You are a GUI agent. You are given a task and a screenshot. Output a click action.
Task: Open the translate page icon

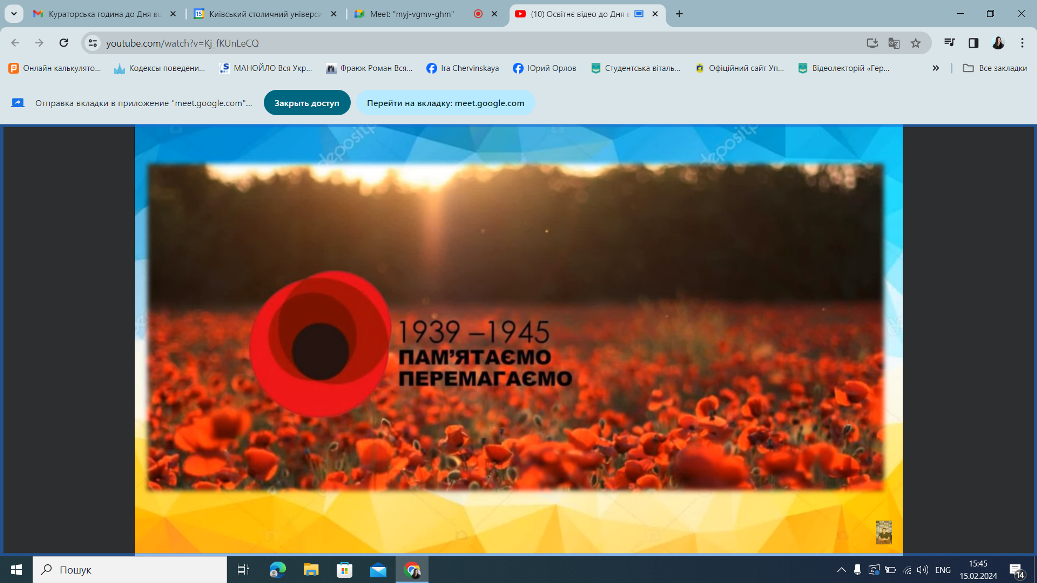click(x=894, y=43)
